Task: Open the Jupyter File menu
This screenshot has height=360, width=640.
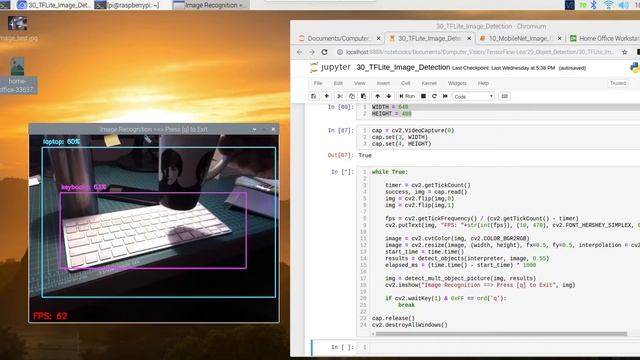Action: click(318, 83)
